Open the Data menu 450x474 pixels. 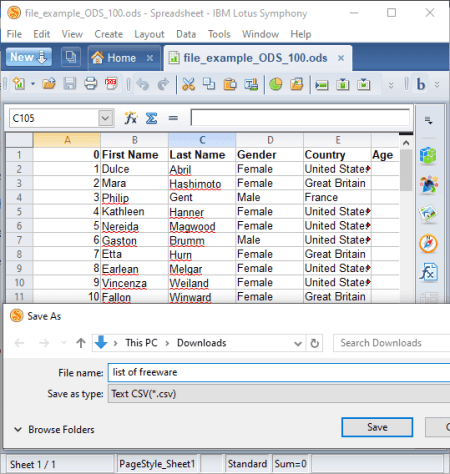point(186,34)
